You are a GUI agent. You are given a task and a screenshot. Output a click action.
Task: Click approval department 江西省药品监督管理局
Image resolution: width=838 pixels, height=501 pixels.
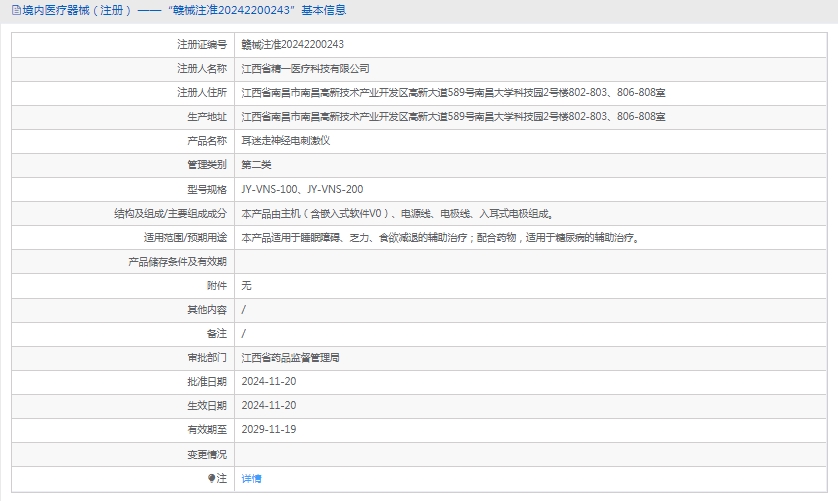click(290, 357)
